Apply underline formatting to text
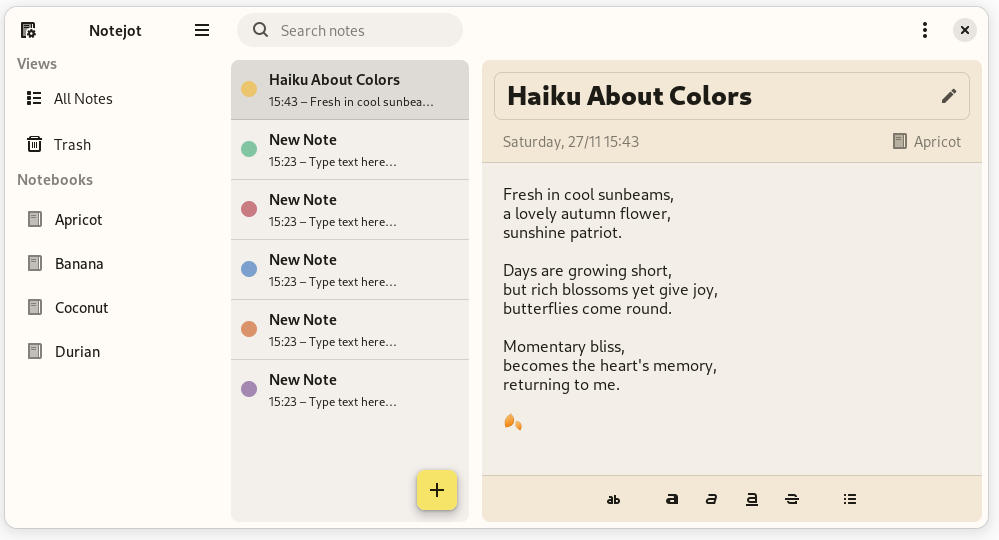 [x=751, y=499]
